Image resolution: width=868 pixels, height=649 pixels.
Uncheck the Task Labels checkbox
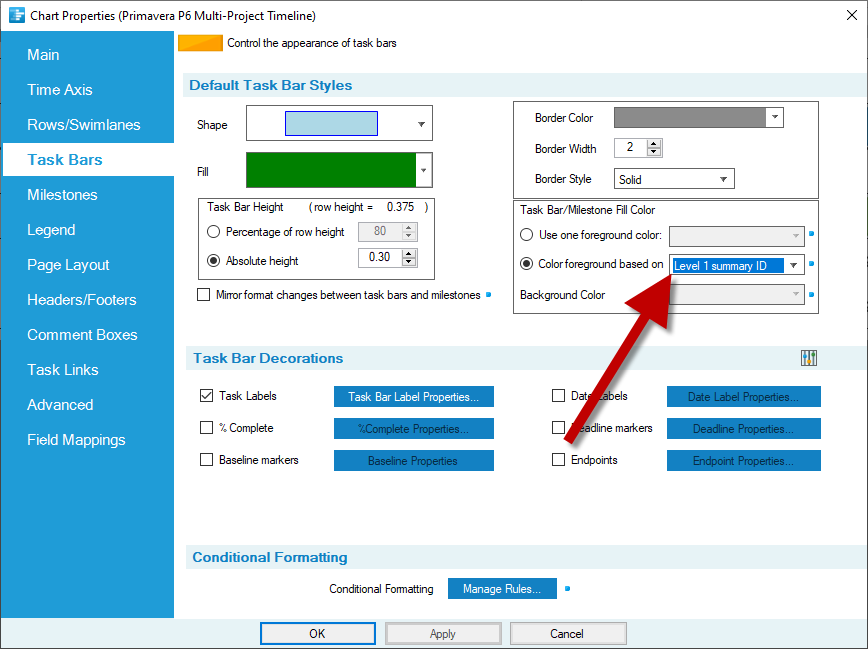206,396
